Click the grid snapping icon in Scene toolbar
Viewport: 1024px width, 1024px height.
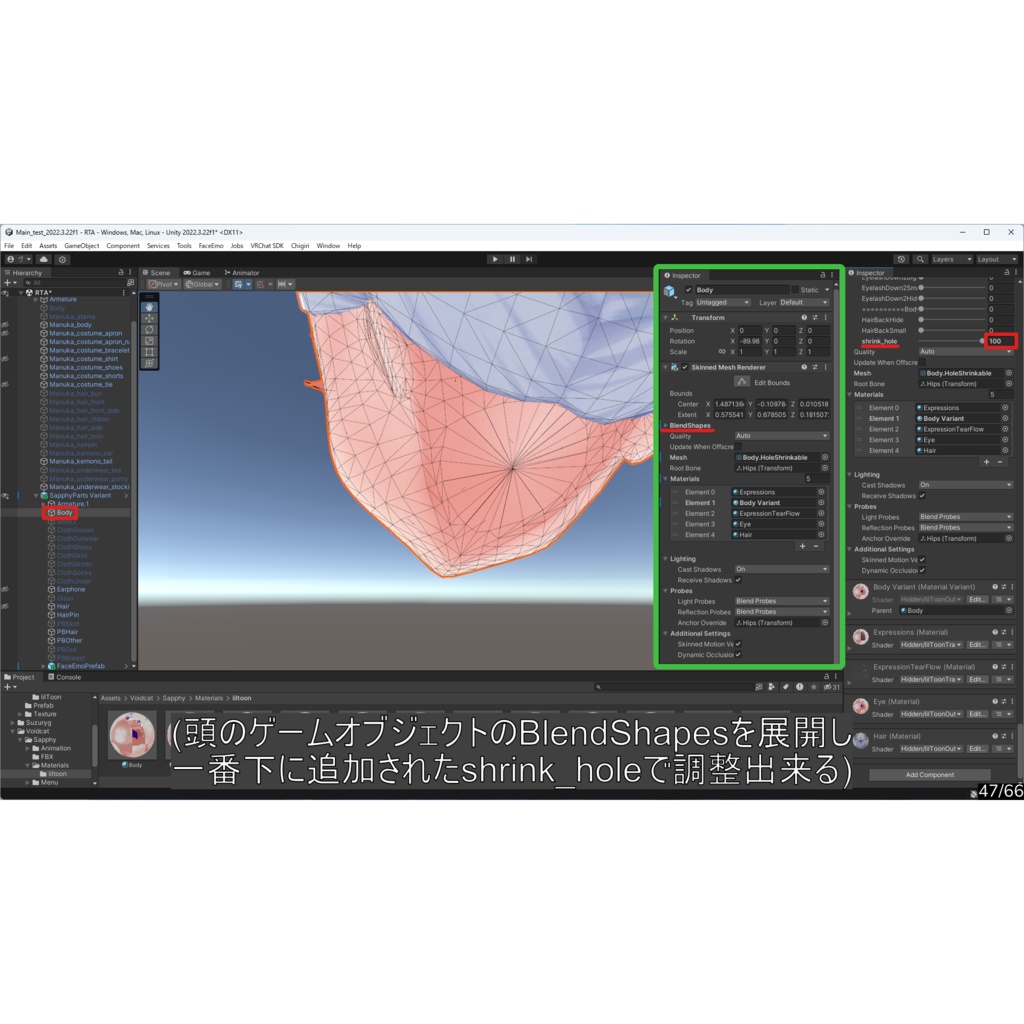tap(263, 284)
